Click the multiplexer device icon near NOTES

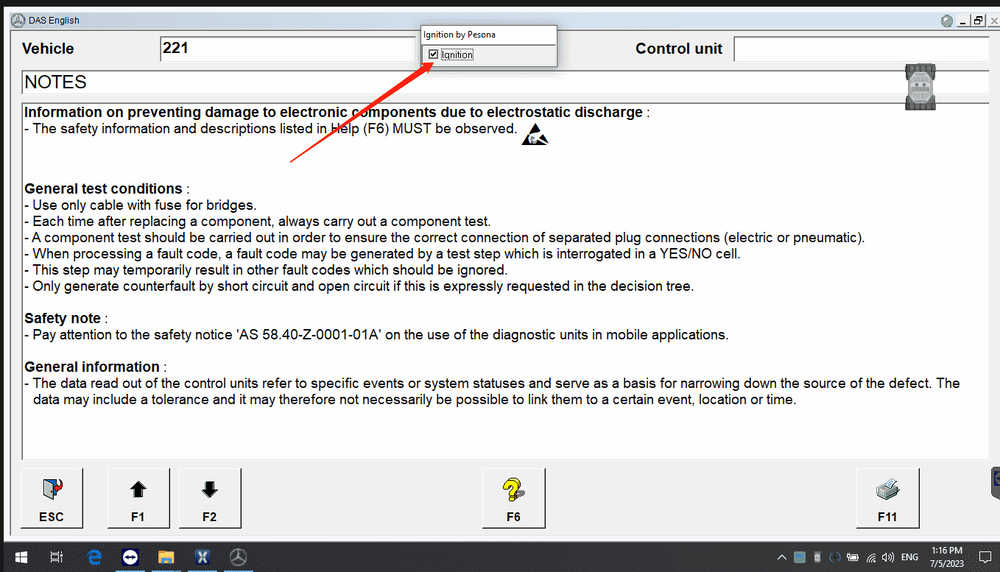click(920, 87)
